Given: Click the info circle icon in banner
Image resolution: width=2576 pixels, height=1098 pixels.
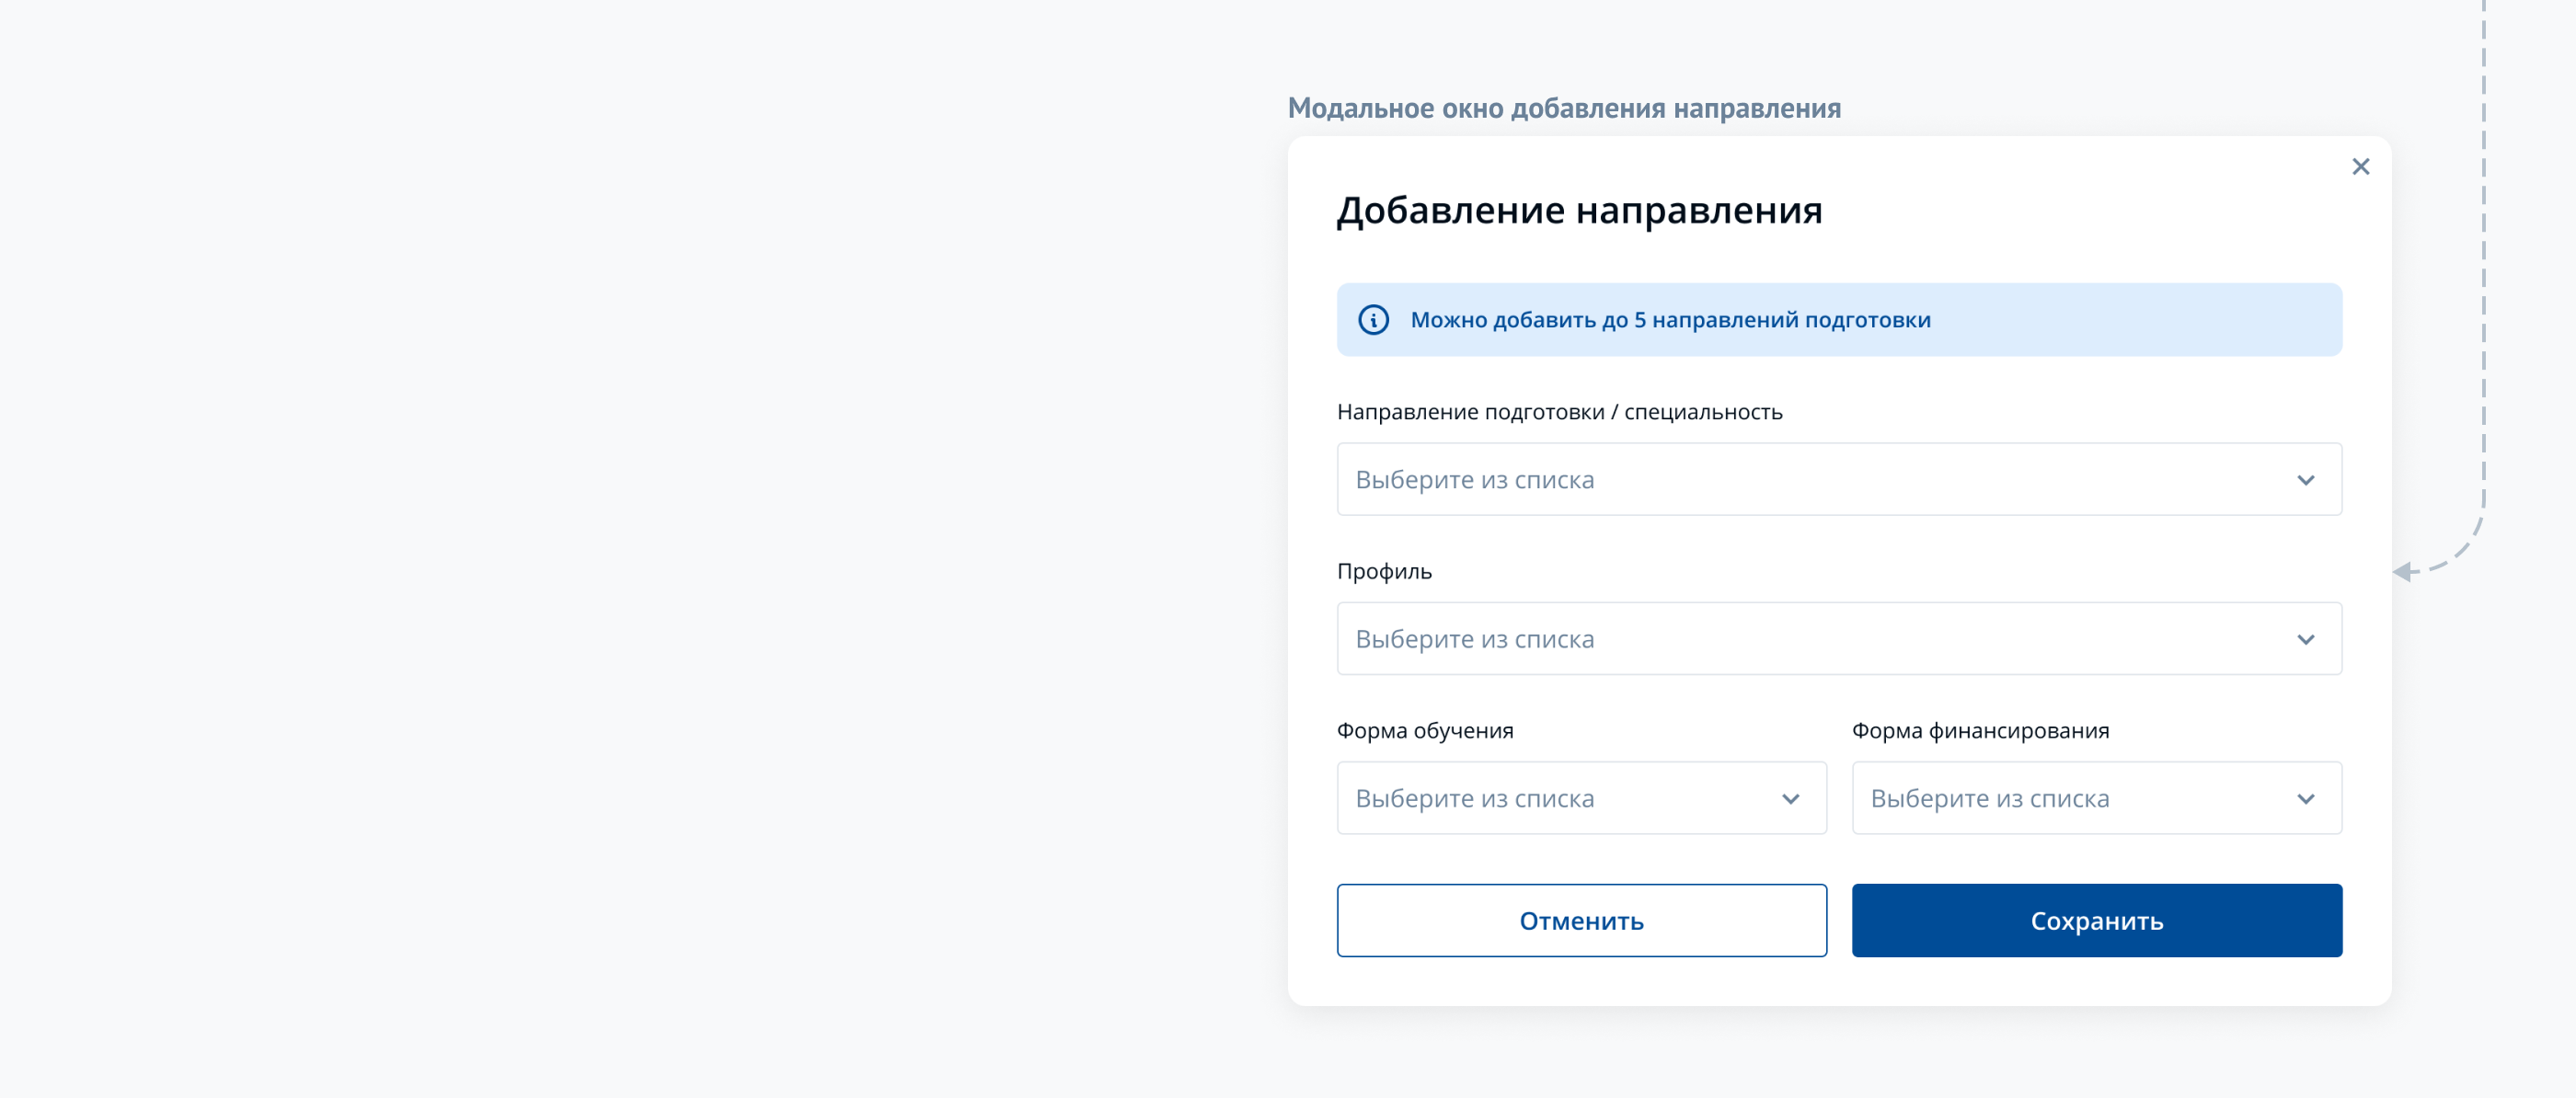Looking at the screenshot, I should pos(1373,320).
